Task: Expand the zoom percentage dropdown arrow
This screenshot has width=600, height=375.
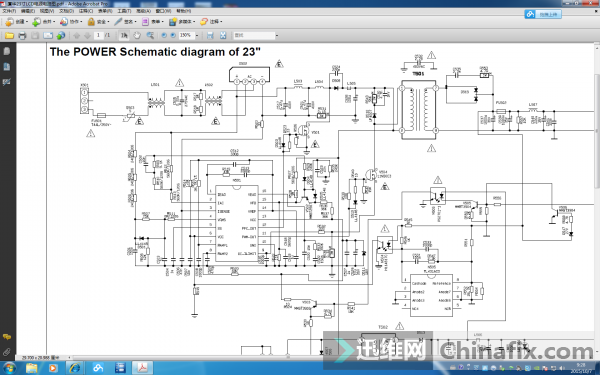Action: point(197,36)
